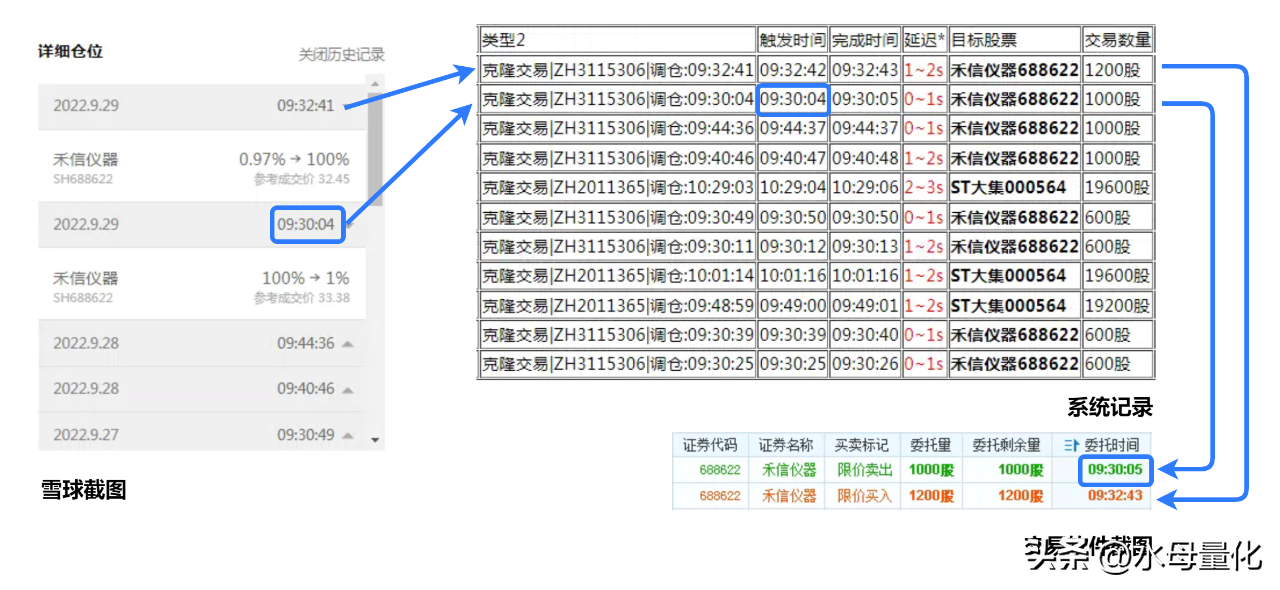Click the 目标股票 column header
Screen dimensions: 1280x590
(1014, 40)
